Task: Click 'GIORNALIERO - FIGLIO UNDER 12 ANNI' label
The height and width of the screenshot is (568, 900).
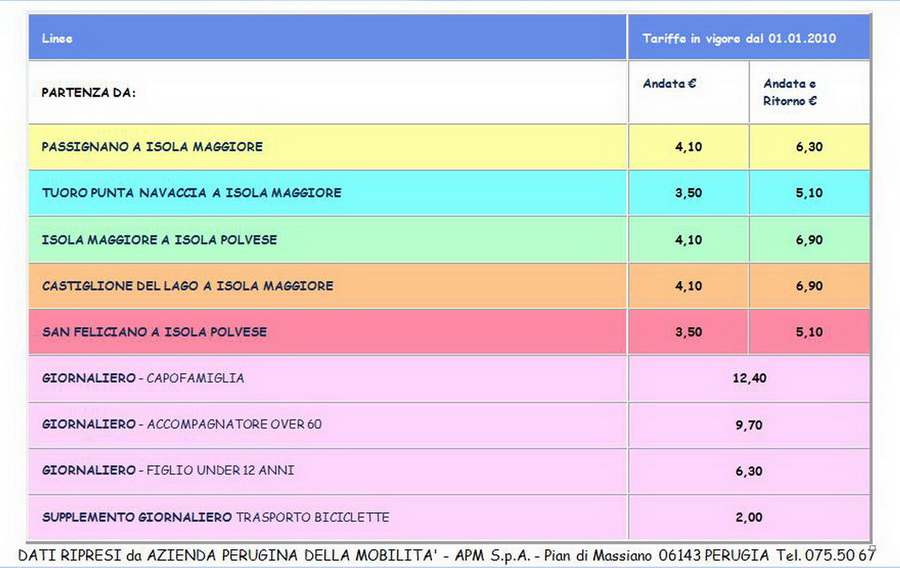Action: [x=168, y=470]
